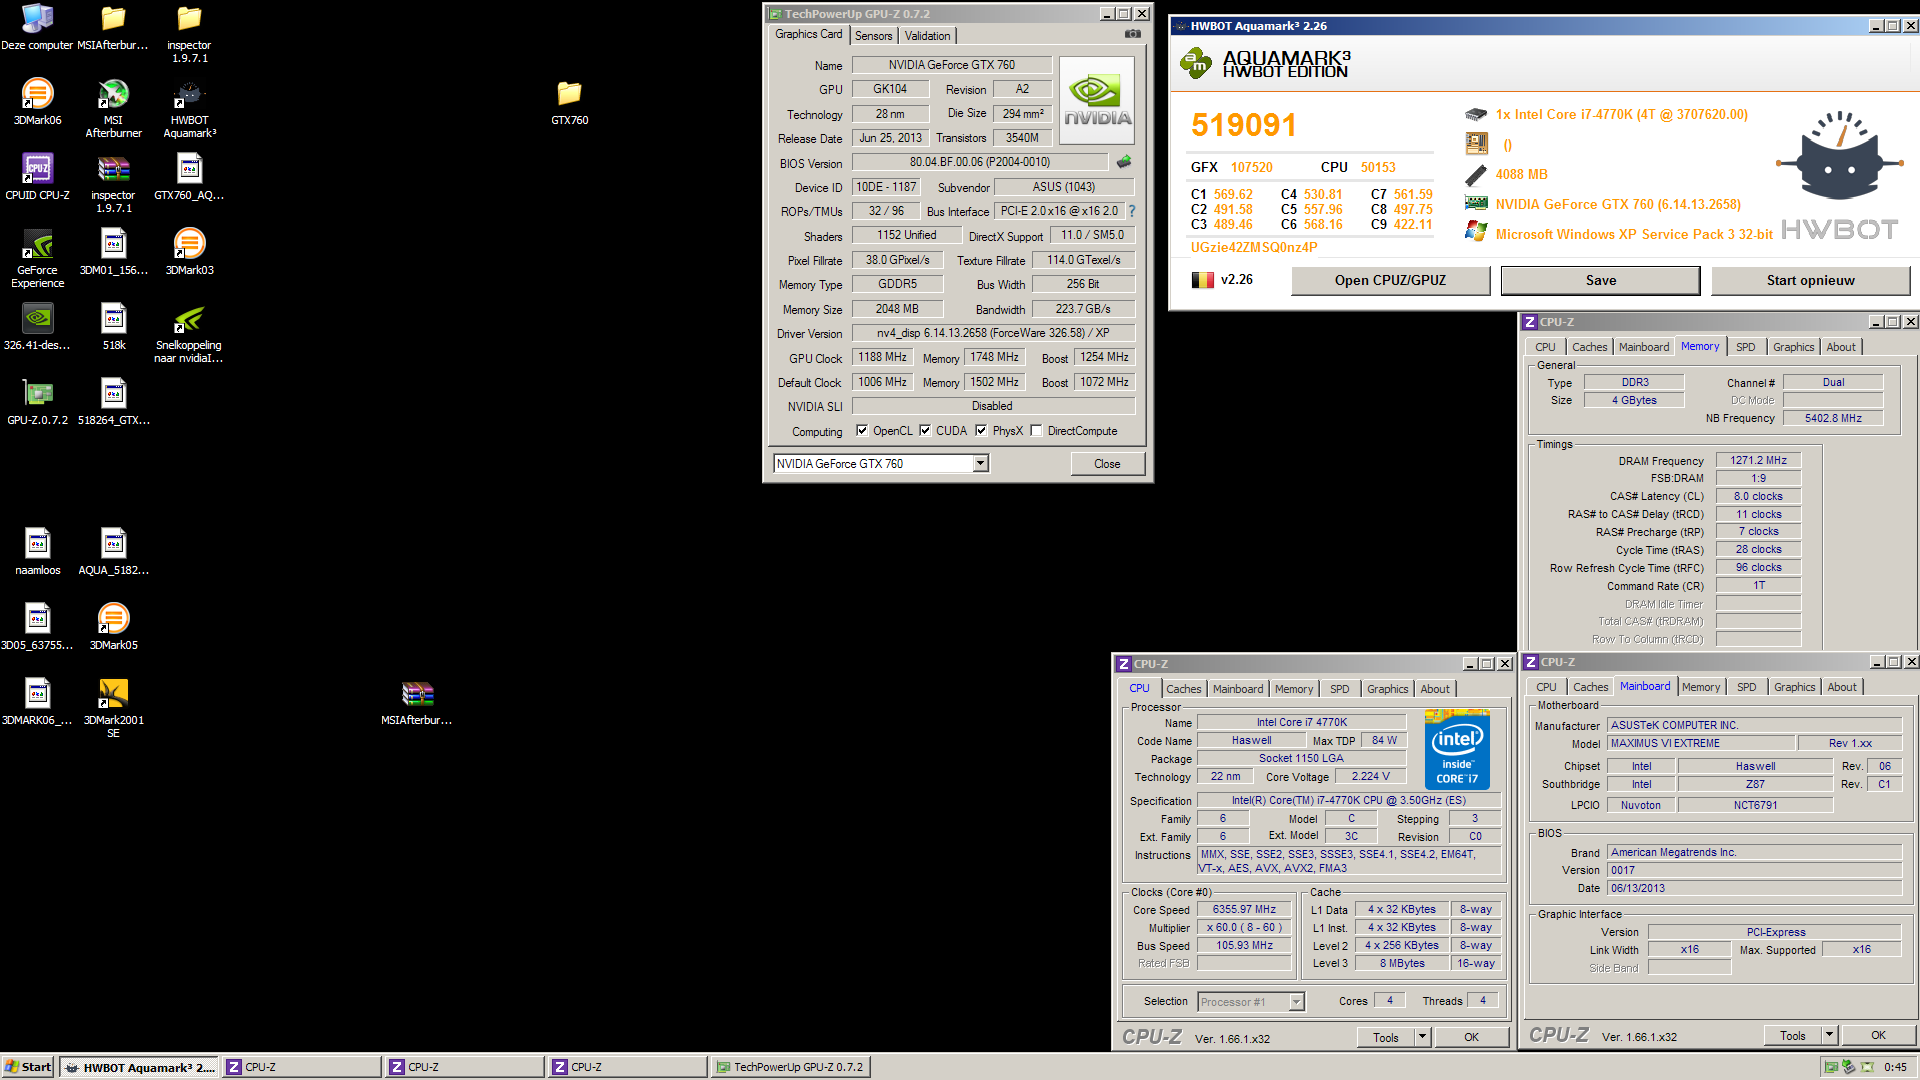The width and height of the screenshot is (1920, 1080).
Task: Click NVIDIA GeForce GTX 760 text in Aquamark
Action: (1617, 204)
